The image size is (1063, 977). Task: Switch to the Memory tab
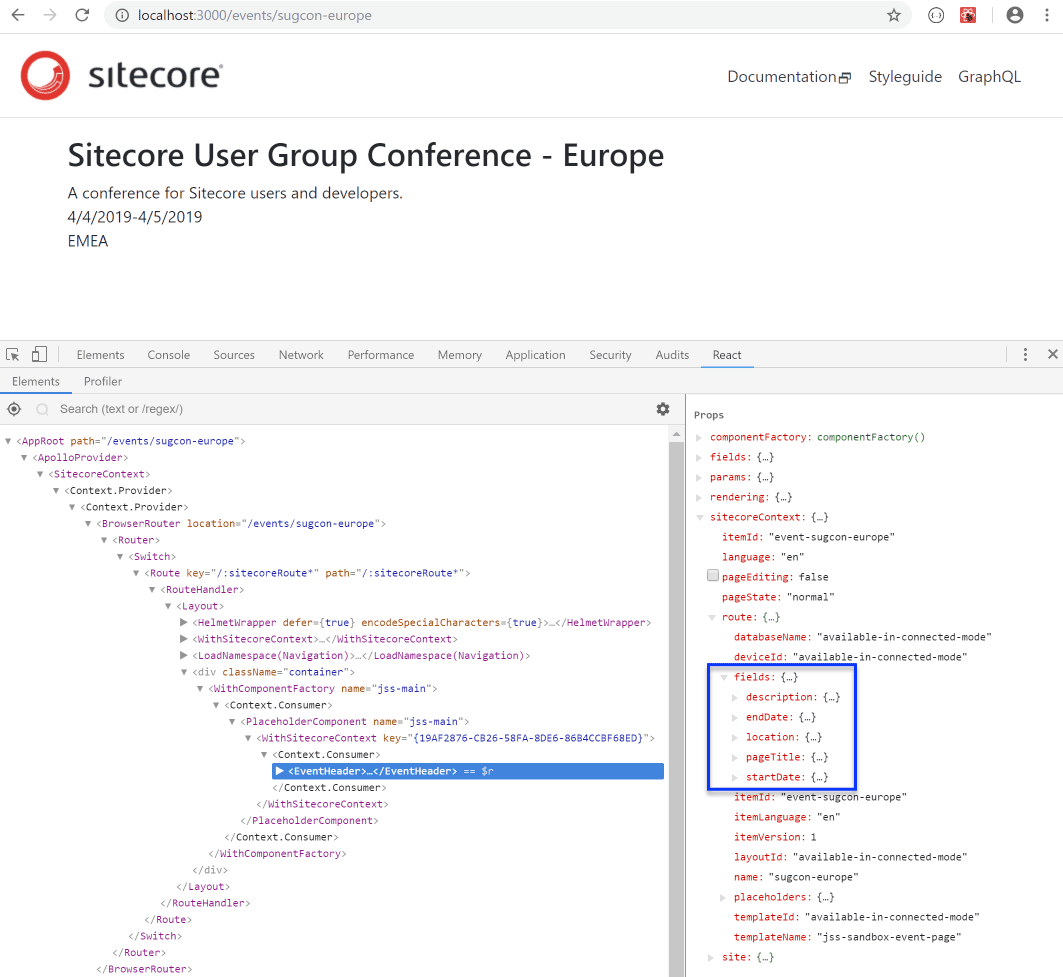click(x=460, y=355)
